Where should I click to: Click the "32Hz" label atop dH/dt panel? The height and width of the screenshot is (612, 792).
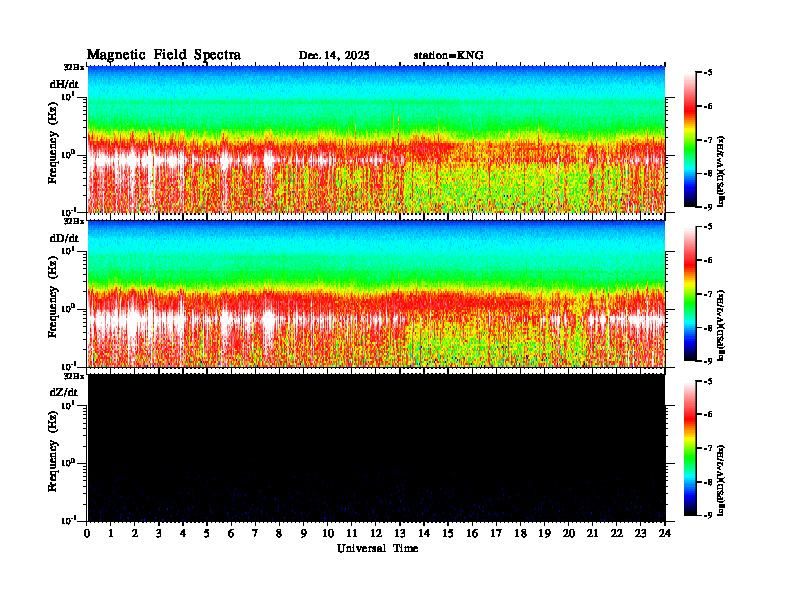[x=74, y=67]
